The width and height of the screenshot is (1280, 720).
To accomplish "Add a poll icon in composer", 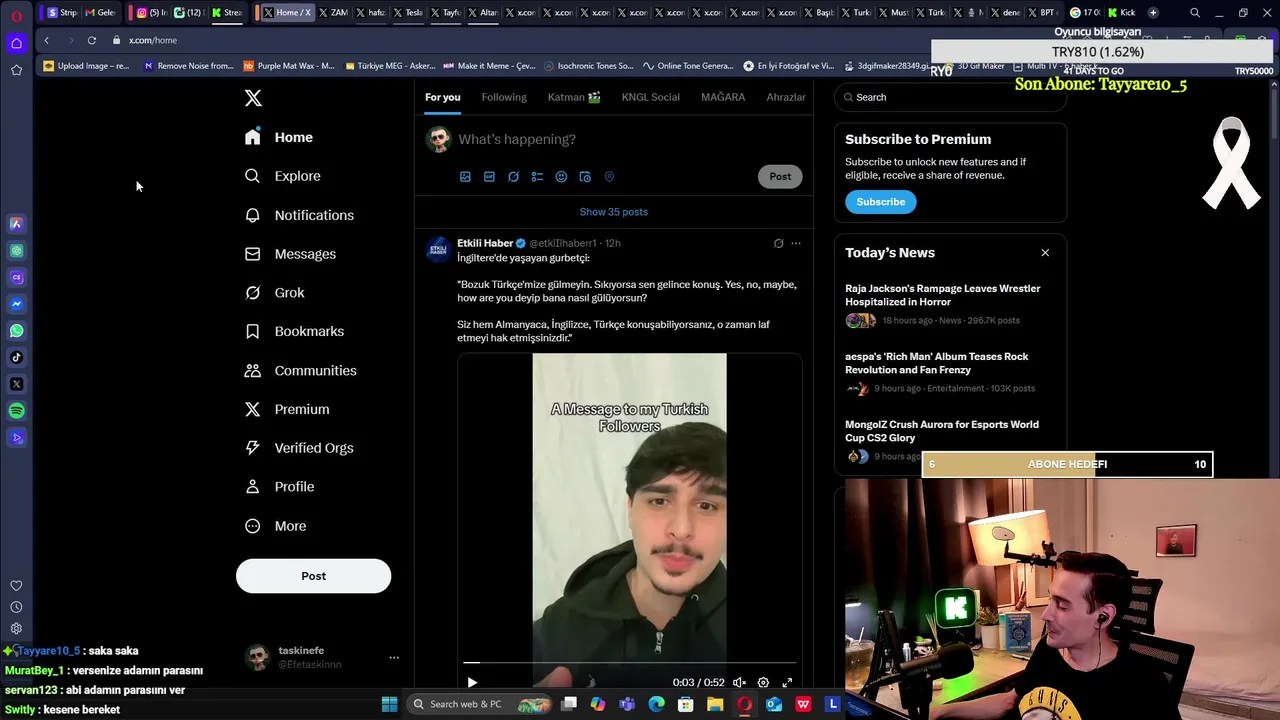I will (x=537, y=177).
